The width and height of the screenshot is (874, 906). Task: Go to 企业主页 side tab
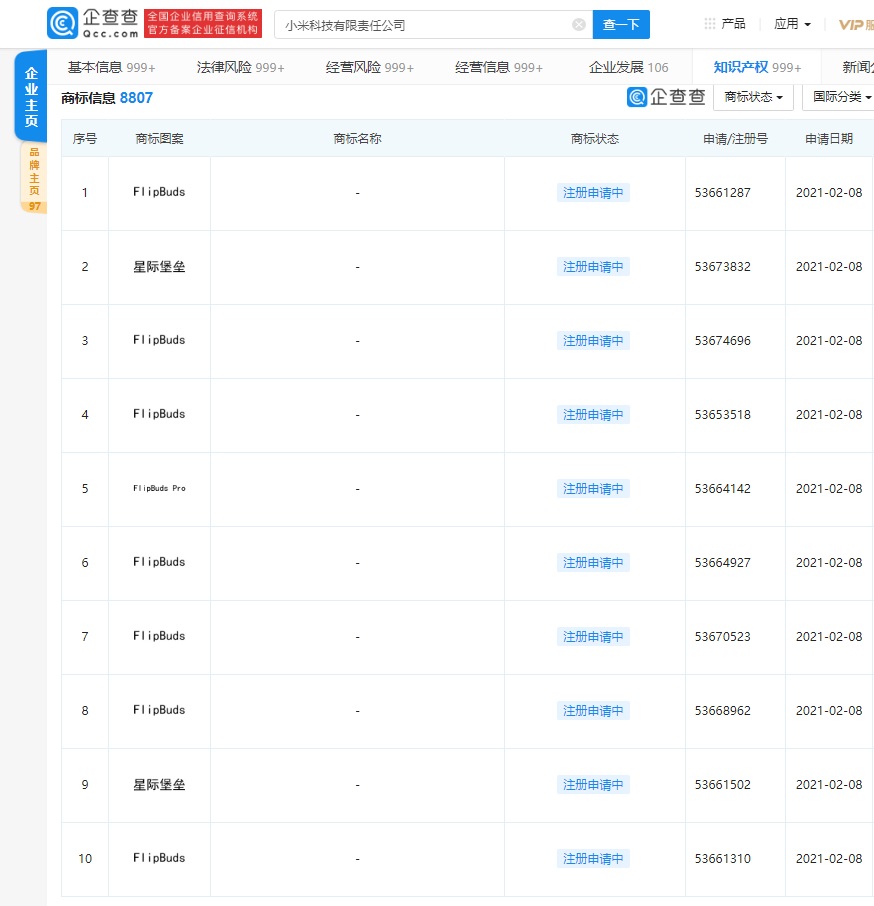(x=31, y=96)
